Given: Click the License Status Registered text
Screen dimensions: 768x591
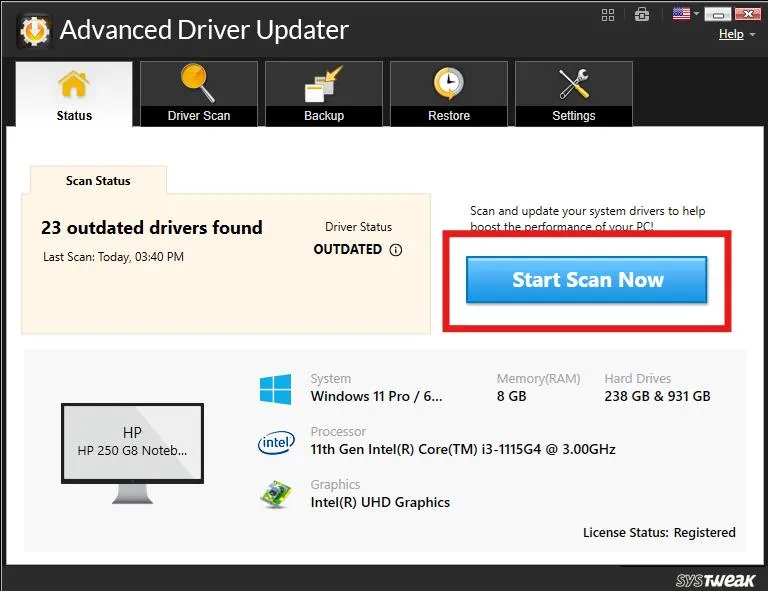Looking at the screenshot, I should coord(659,532).
